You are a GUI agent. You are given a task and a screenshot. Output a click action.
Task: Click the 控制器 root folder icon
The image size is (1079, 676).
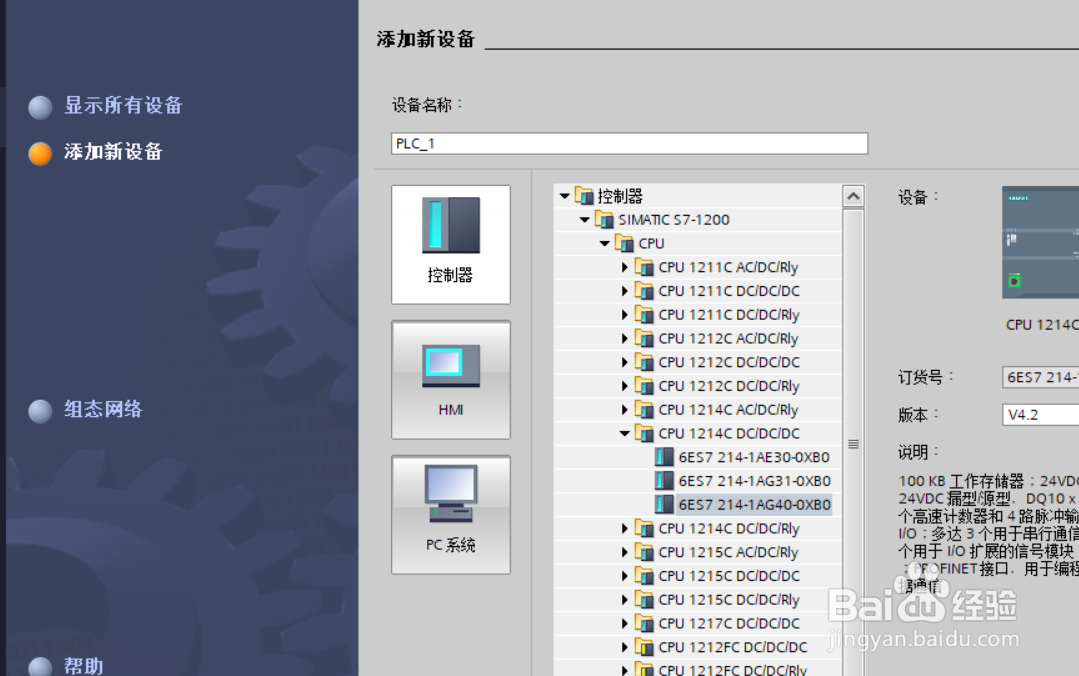point(584,196)
